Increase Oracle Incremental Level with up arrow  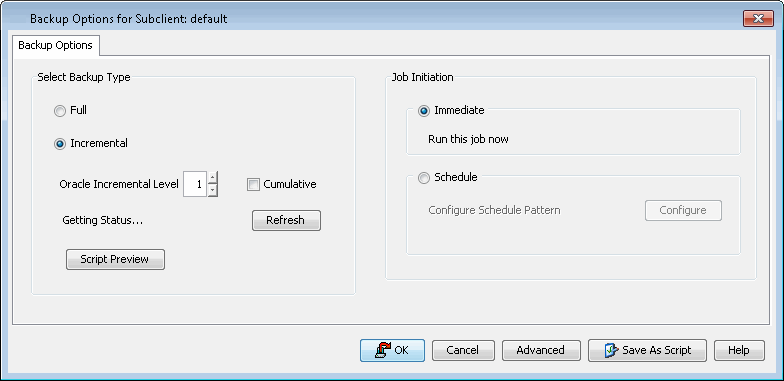click(x=212, y=178)
